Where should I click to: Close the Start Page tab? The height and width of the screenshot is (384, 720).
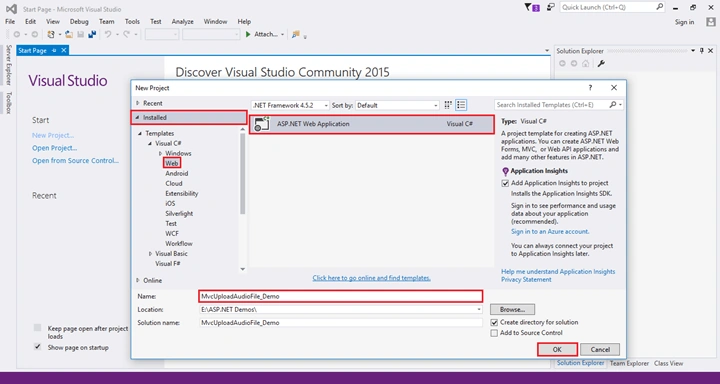[64, 51]
